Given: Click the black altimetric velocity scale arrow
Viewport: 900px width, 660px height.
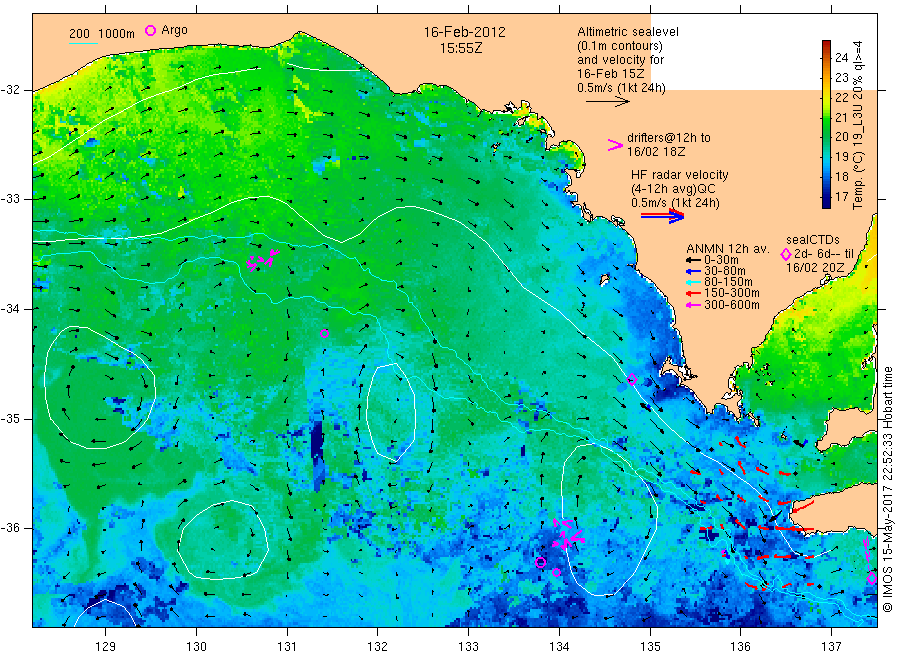Looking at the screenshot, I should coord(608,102).
